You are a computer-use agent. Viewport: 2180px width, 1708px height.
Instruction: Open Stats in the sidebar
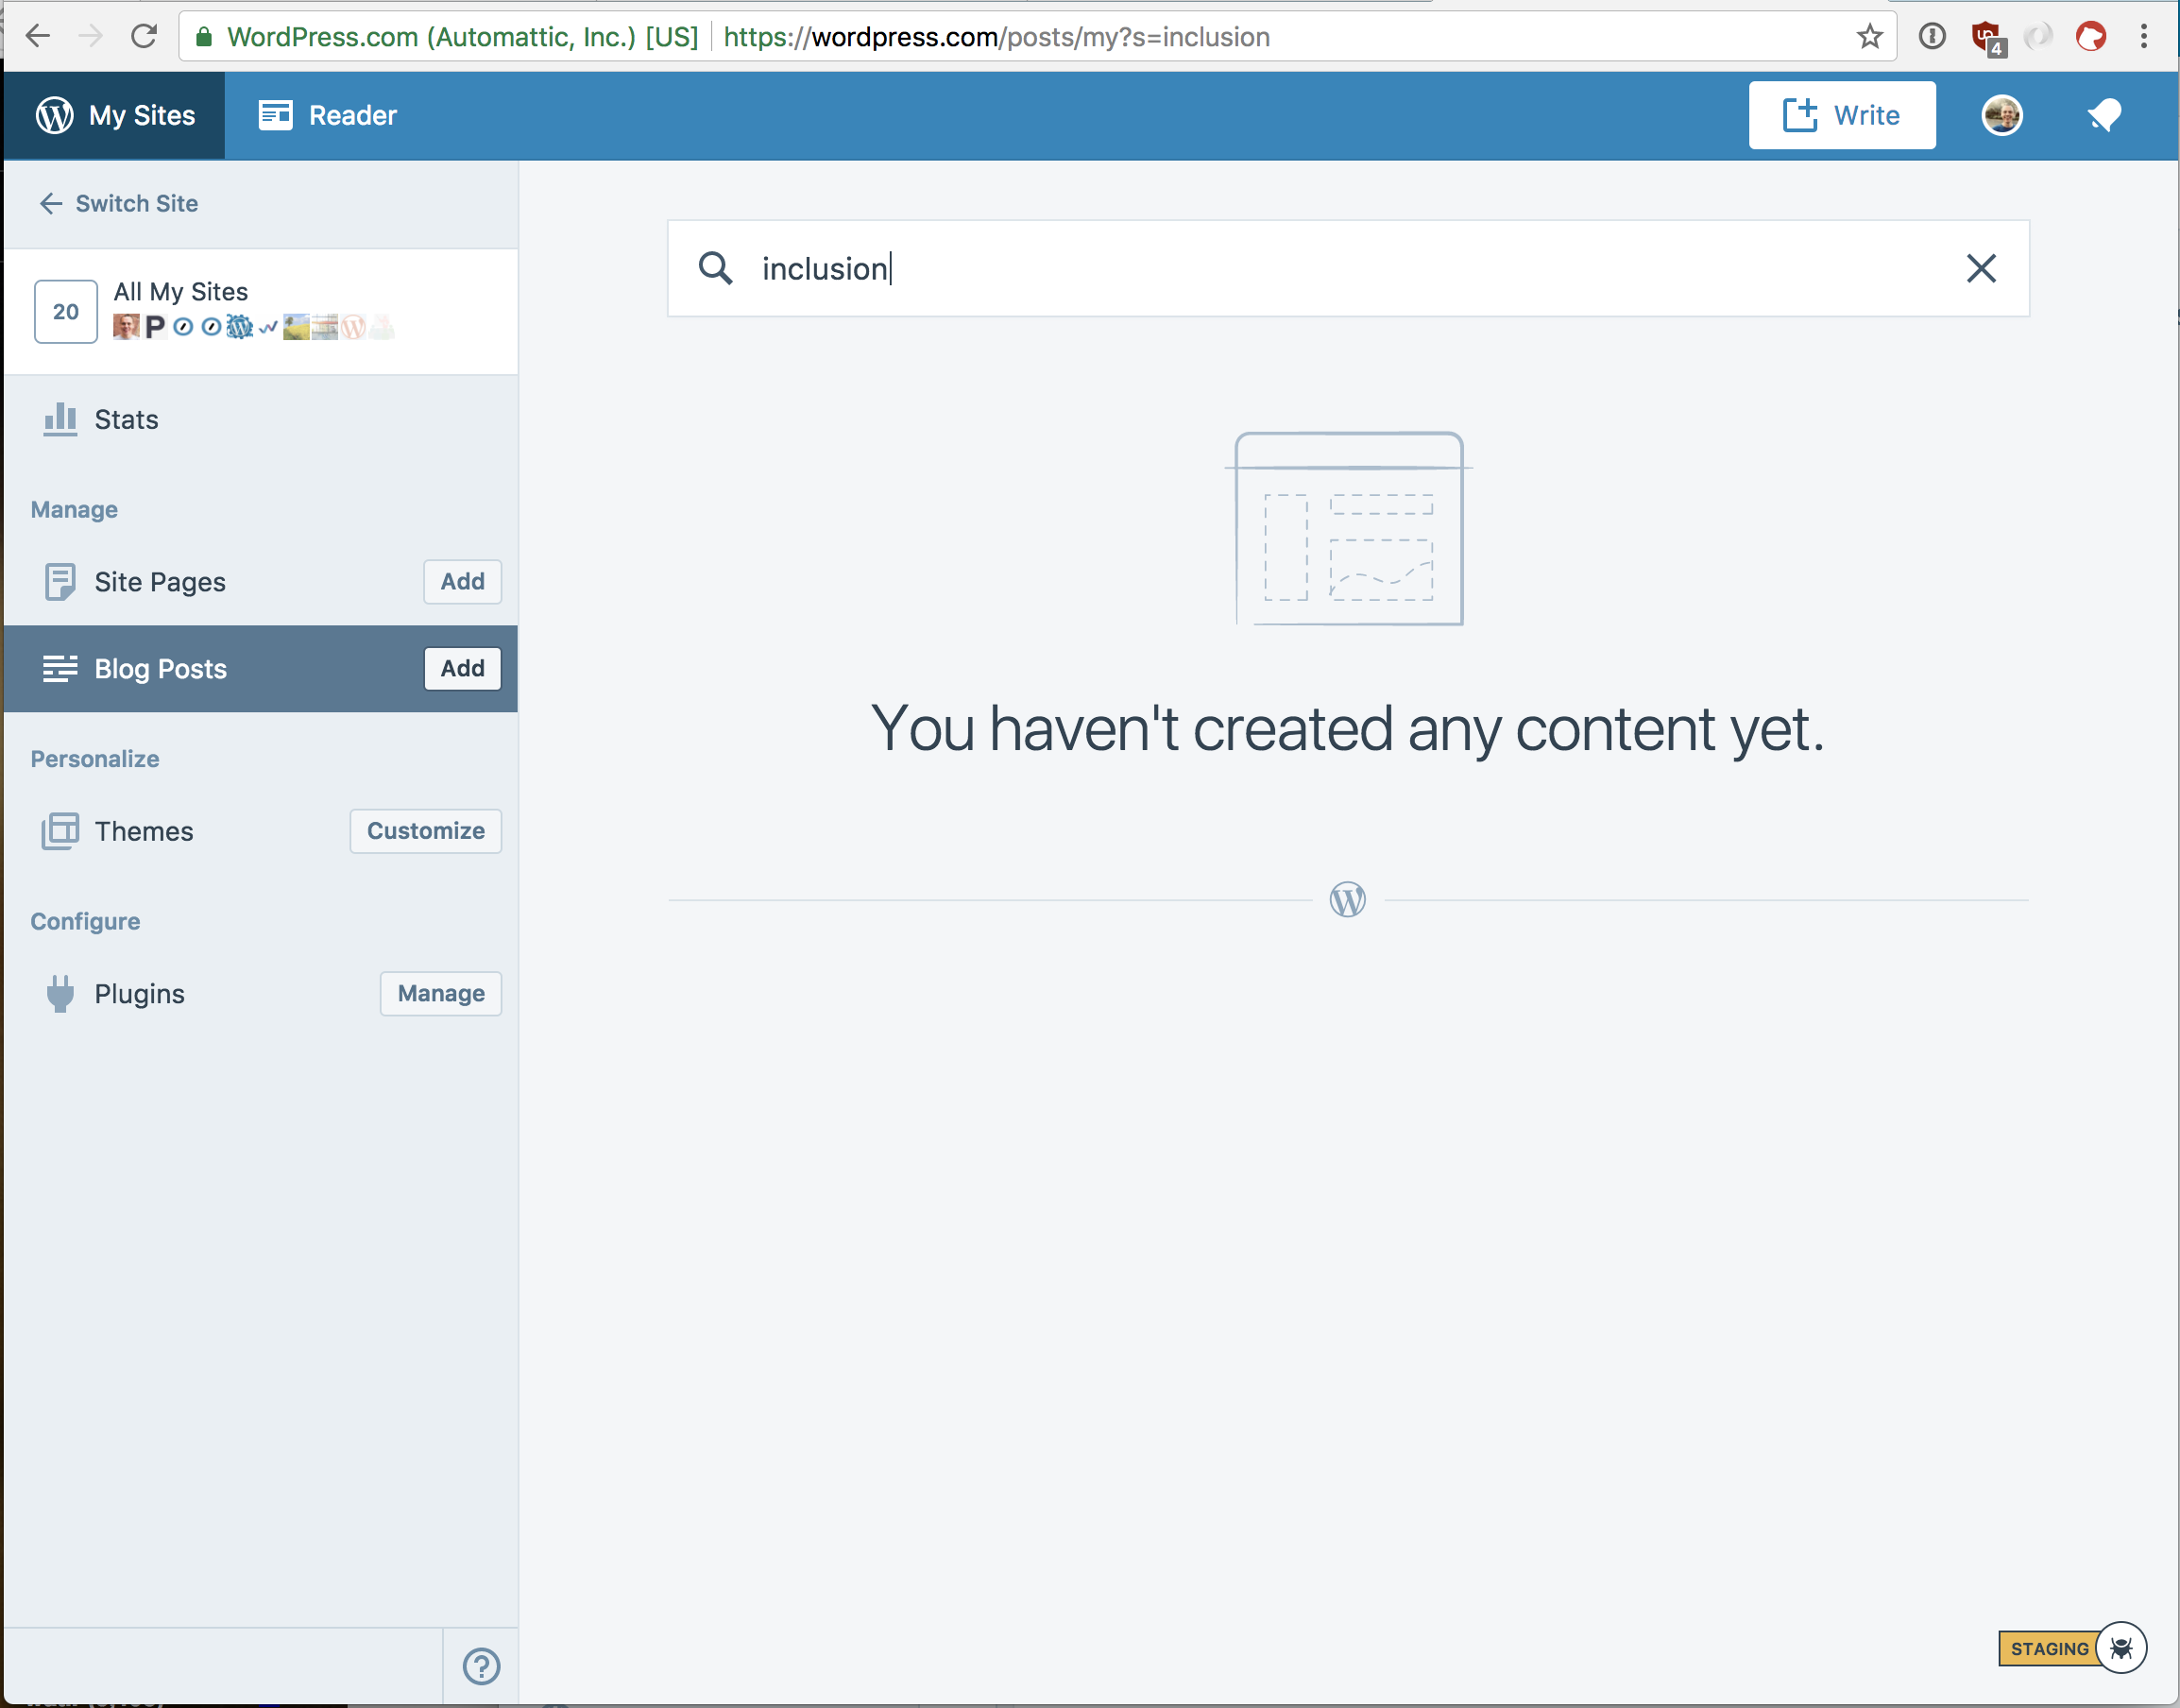pyautogui.click(x=126, y=419)
